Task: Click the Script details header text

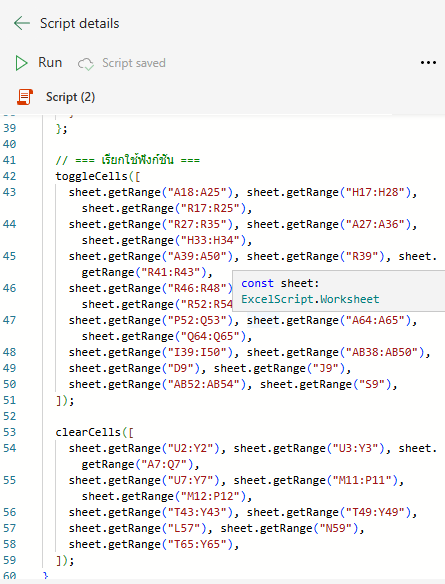Action: point(80,23)
